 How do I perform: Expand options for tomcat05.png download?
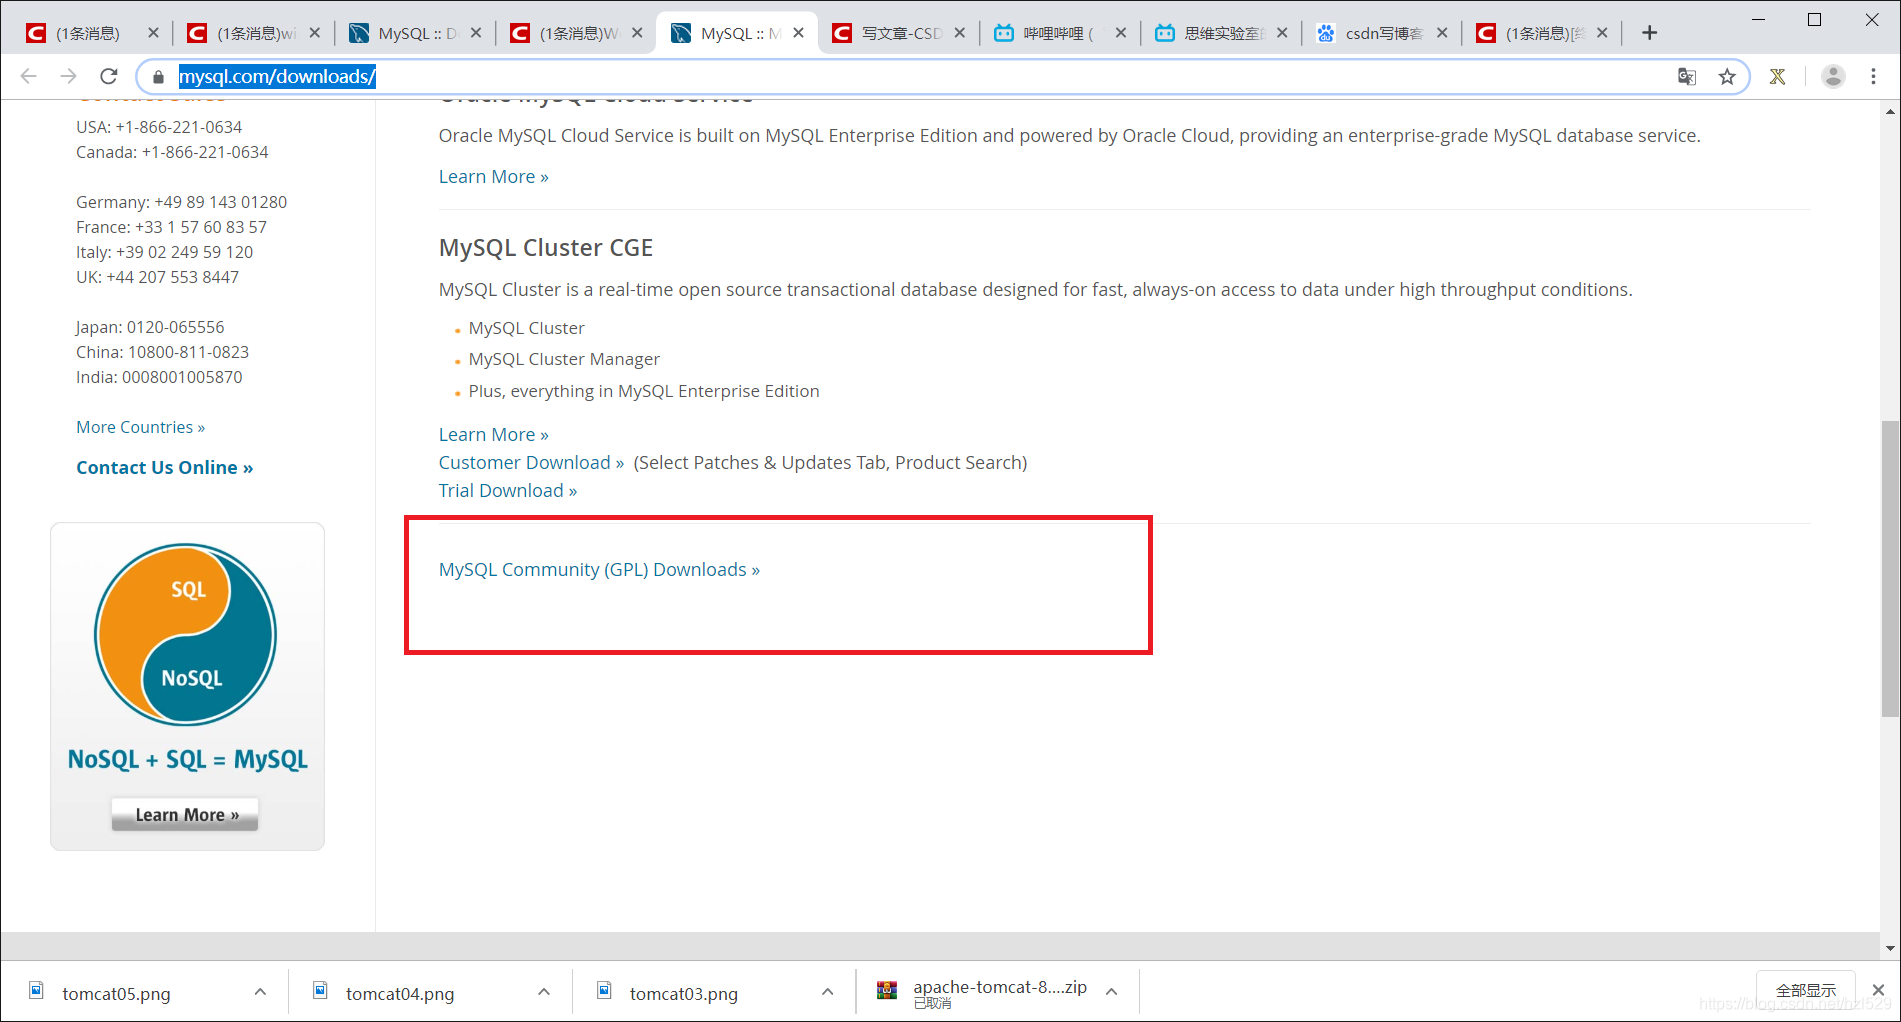click(x=260, y=992)
